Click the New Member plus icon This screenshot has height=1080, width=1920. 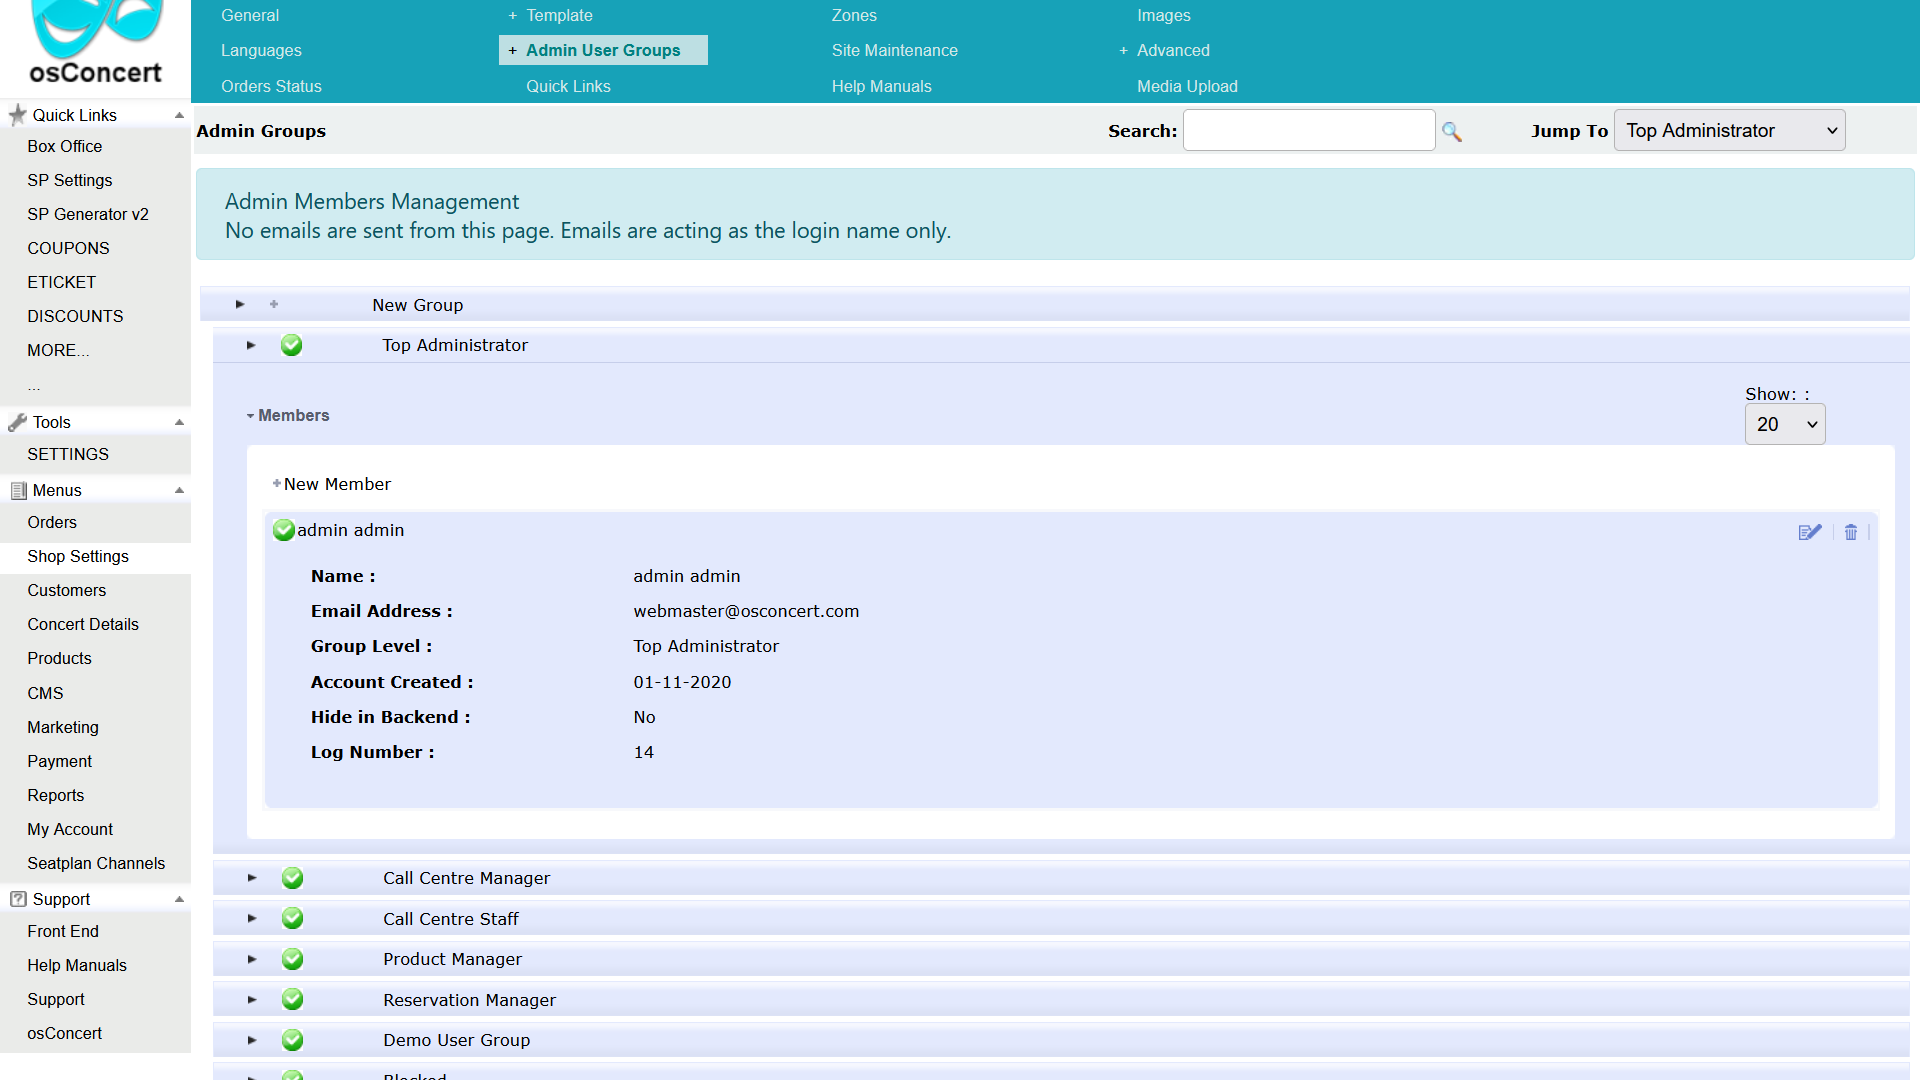click(277, 483)
